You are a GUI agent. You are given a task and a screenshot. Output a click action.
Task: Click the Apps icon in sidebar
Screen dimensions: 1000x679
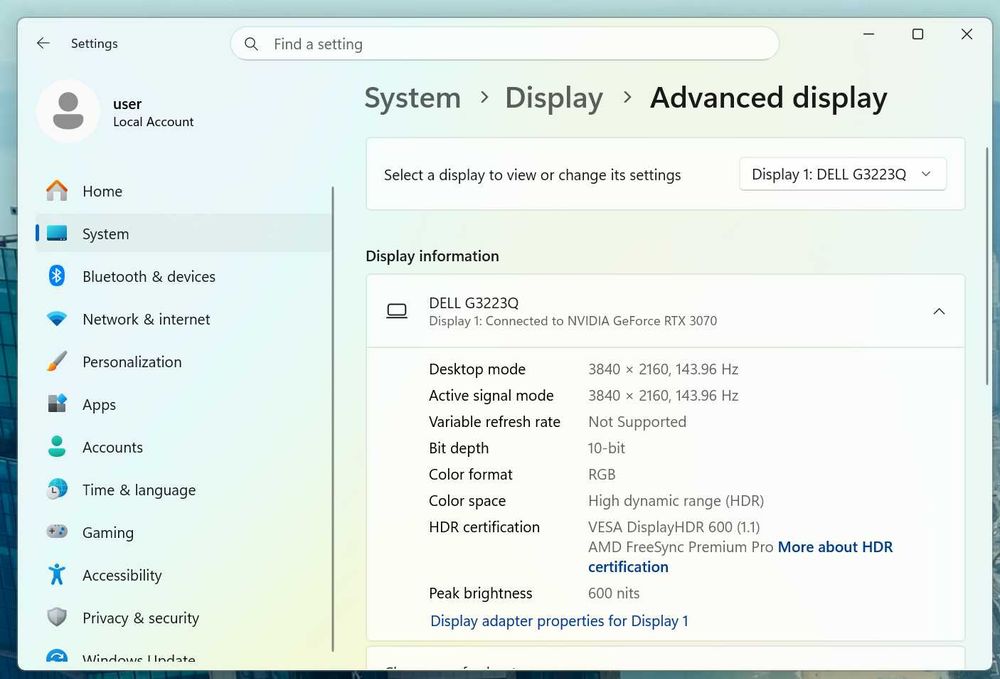pos(57,404)
